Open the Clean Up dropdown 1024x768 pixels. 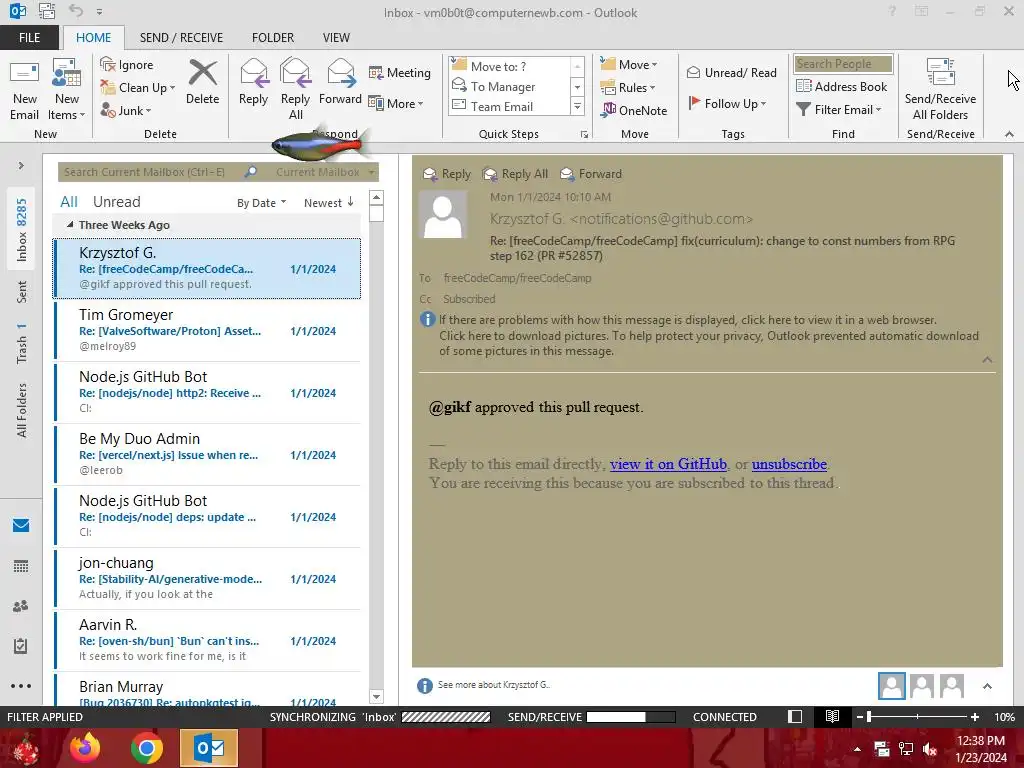click(x=138, y=88)
